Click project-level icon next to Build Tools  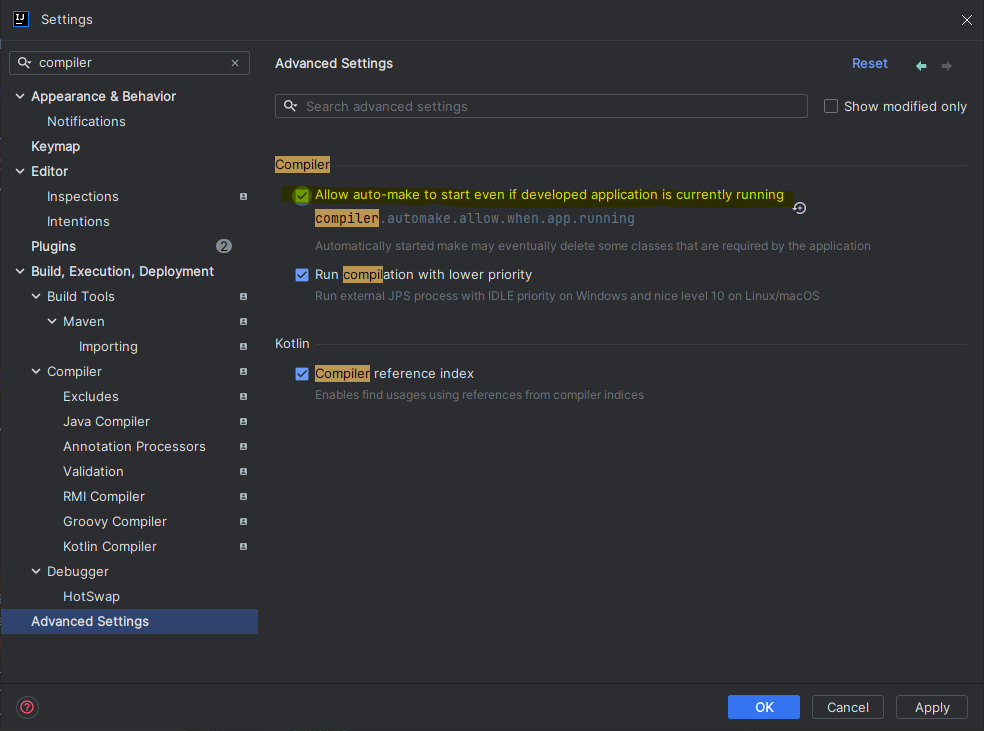coord(243,296)
